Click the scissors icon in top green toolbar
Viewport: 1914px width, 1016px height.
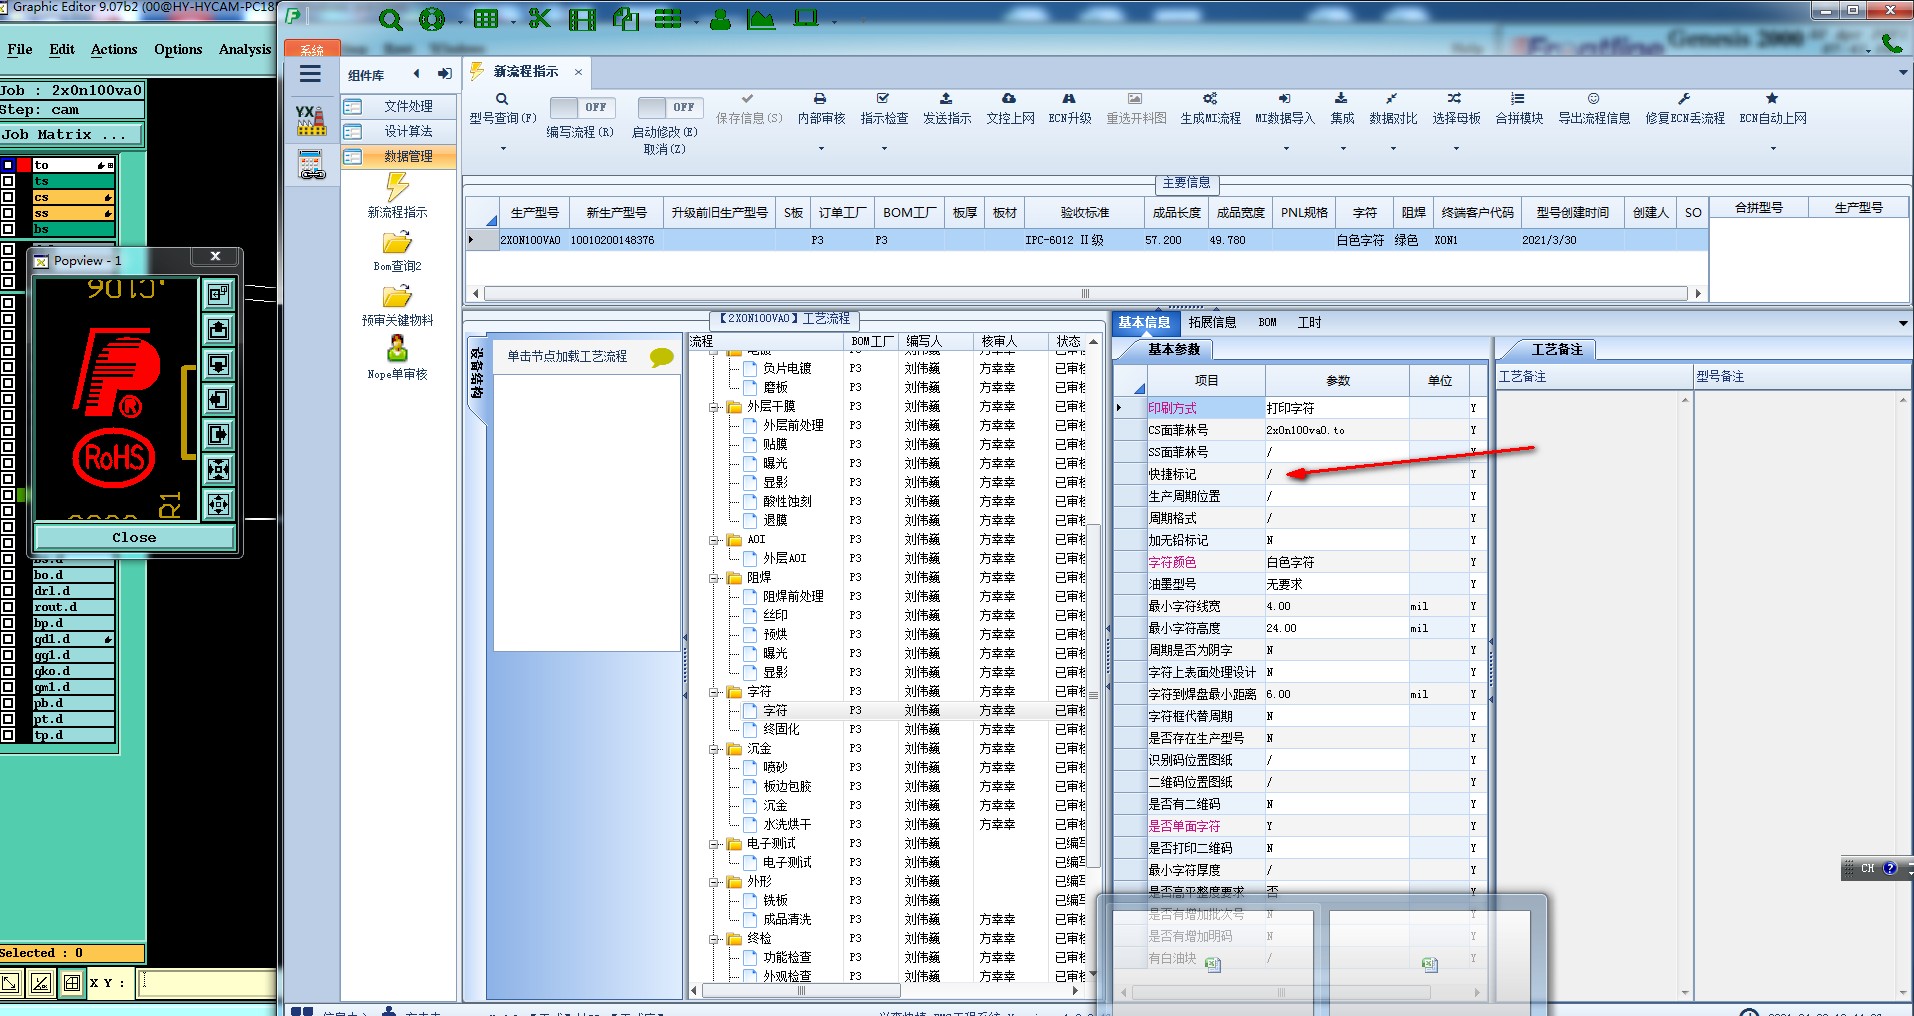pyautogui.click(x=540, y=19)
